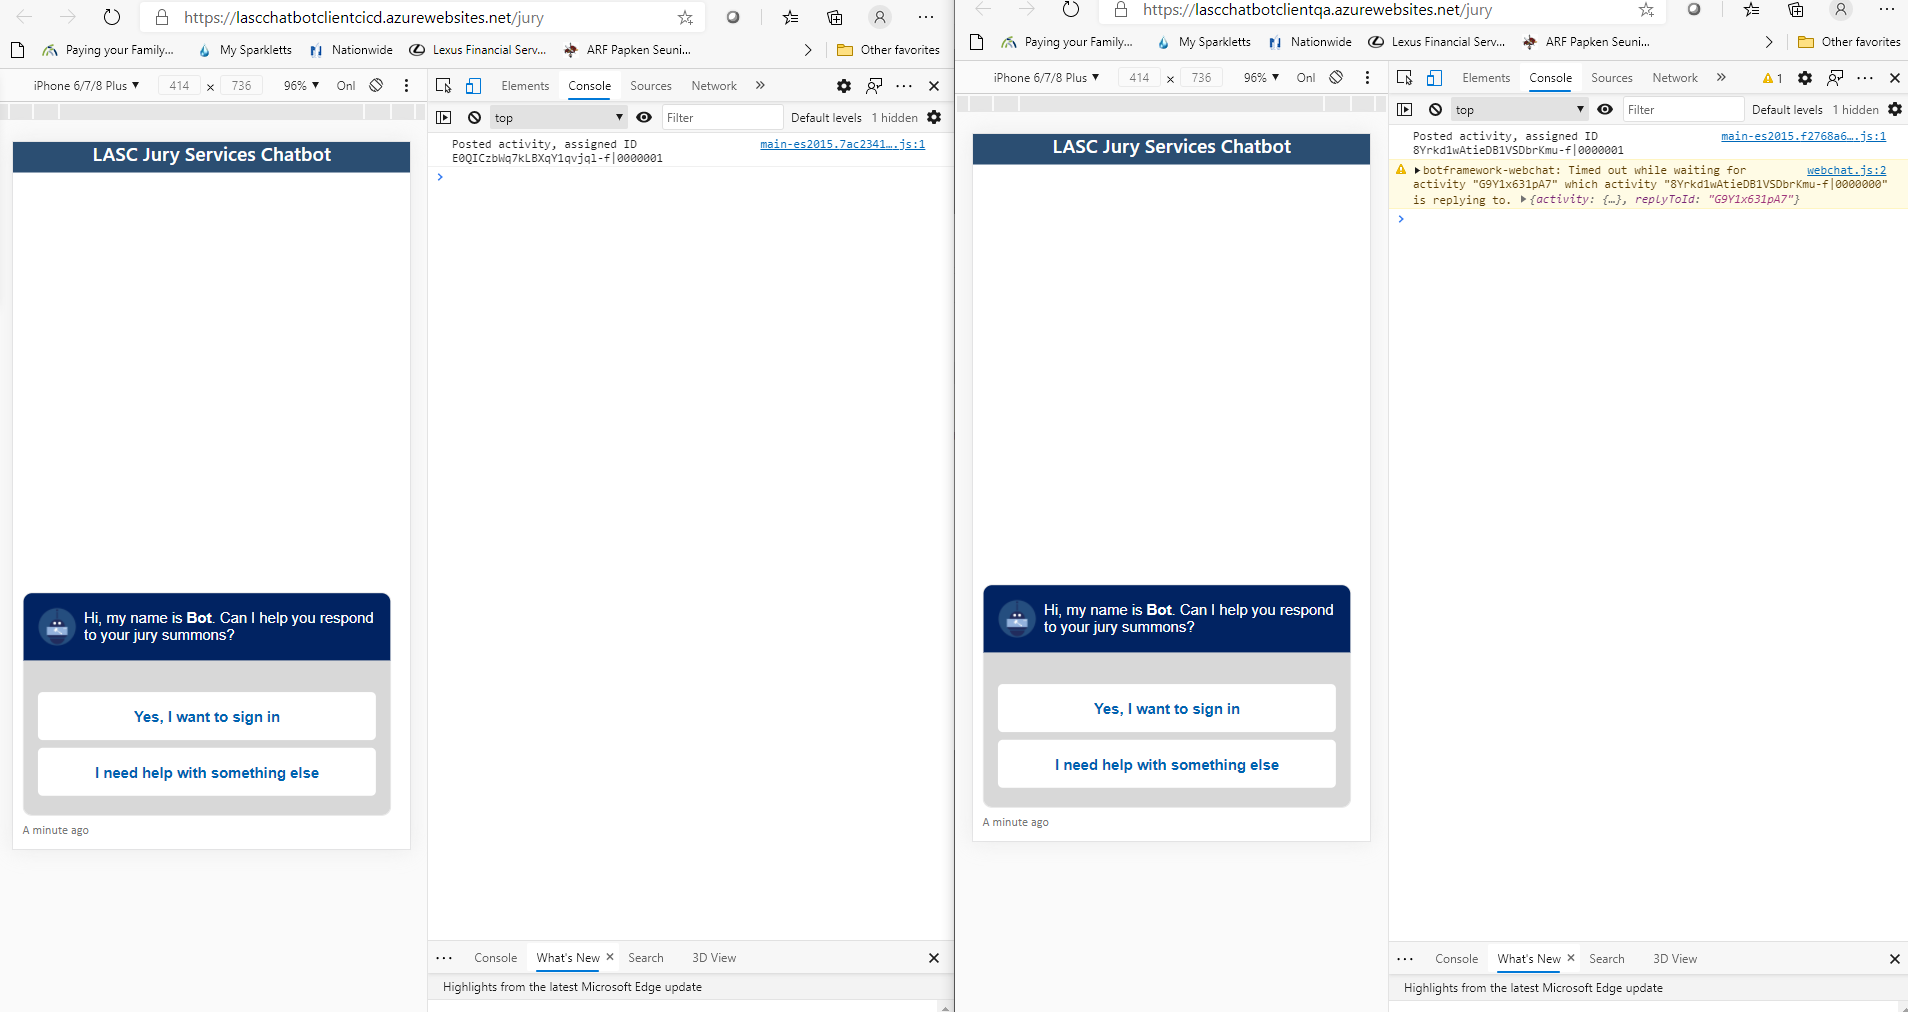The width and height of the screenshot is (1908, 1012).
Task: Open the Edge Collections icon
Action: point(834,17)
